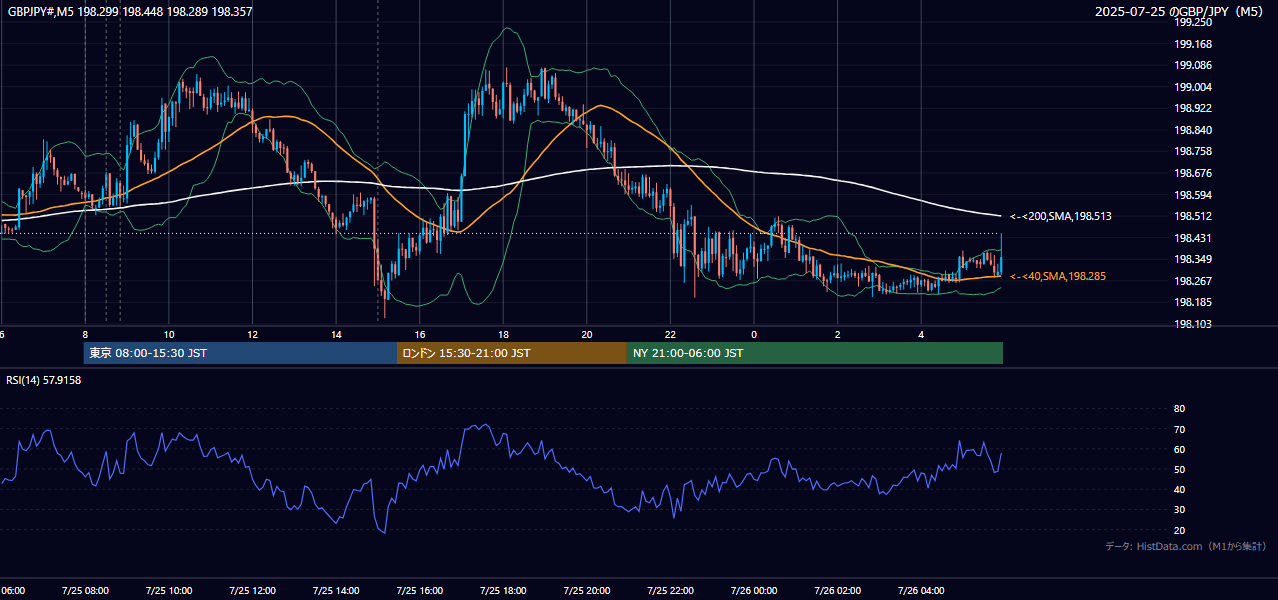Click price axis label 198.267

(x=1192, y=281)
